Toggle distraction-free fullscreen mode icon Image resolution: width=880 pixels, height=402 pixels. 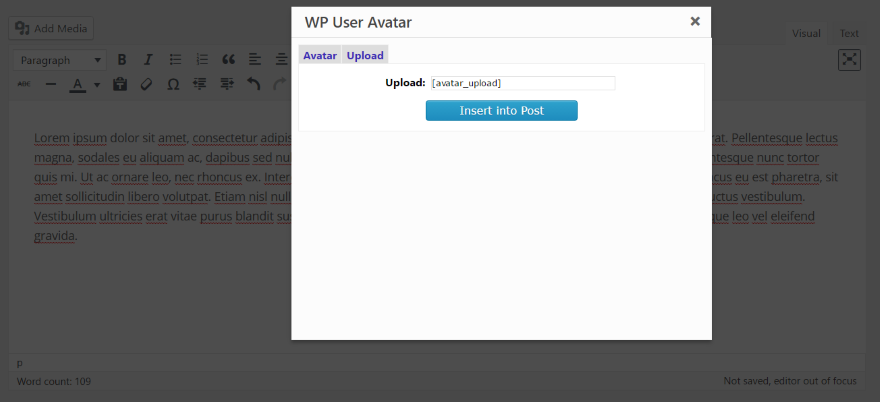point(849,60)
